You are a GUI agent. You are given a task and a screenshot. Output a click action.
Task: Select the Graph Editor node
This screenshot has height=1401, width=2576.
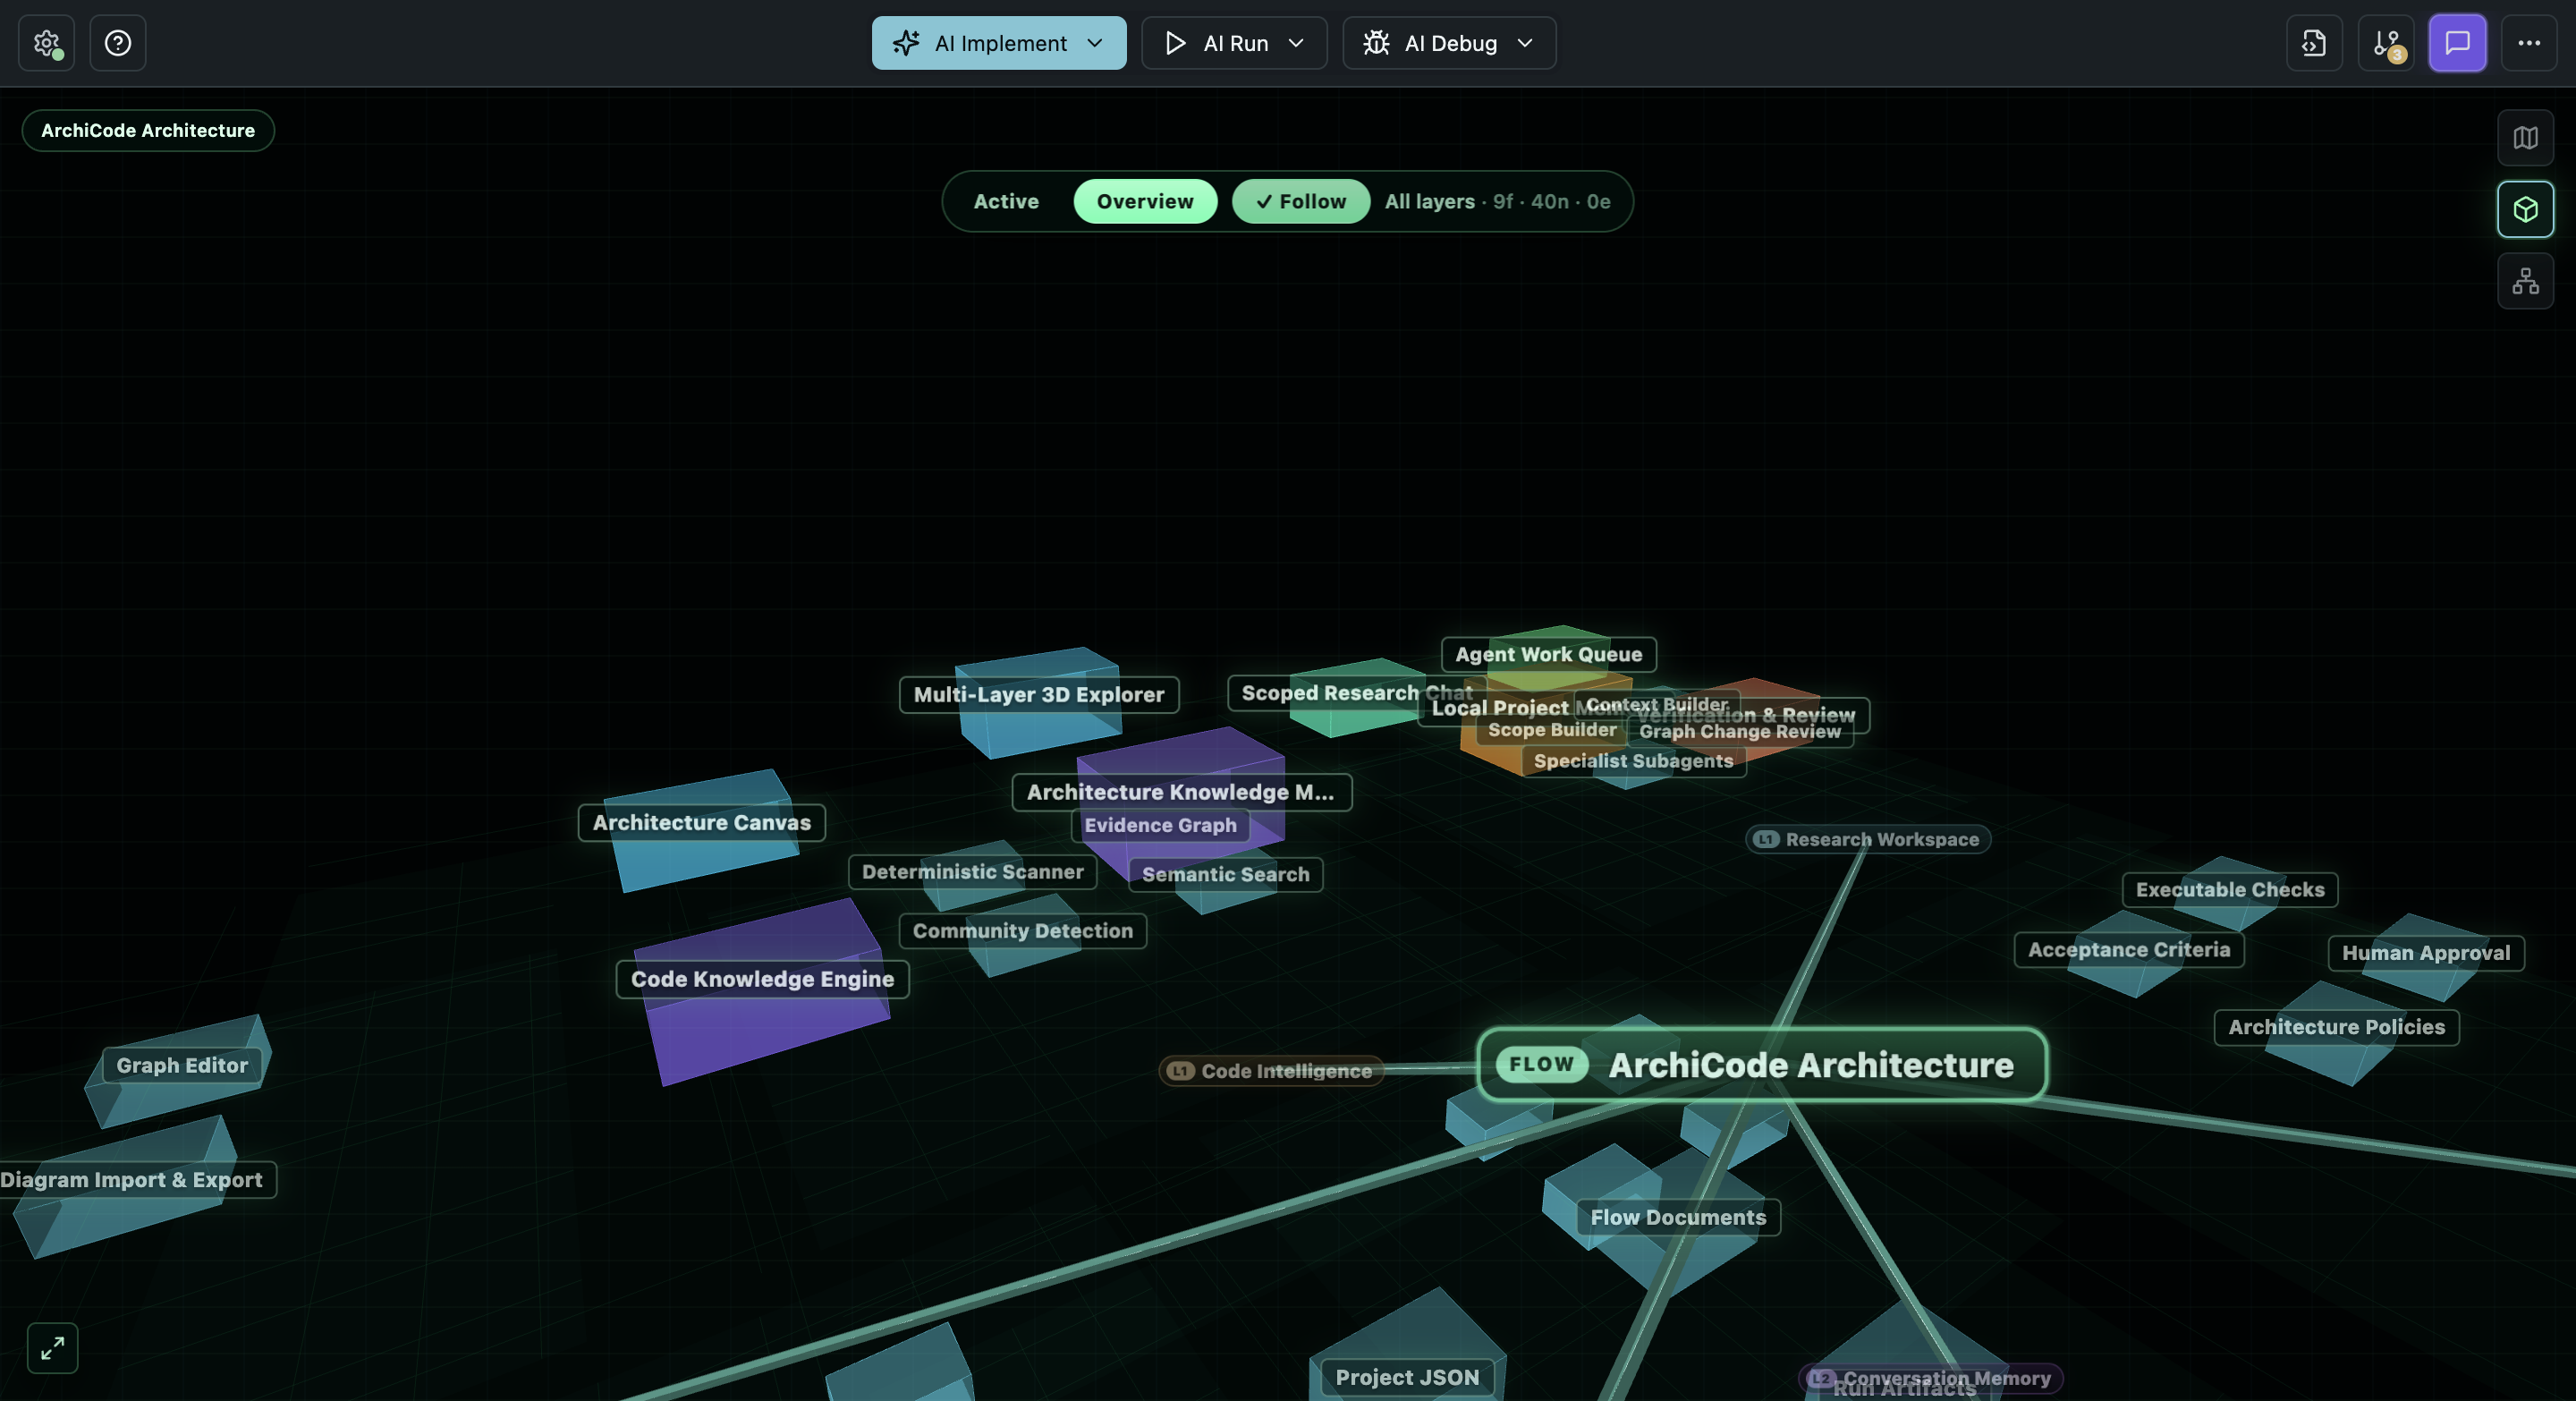tap(182, 1066)
